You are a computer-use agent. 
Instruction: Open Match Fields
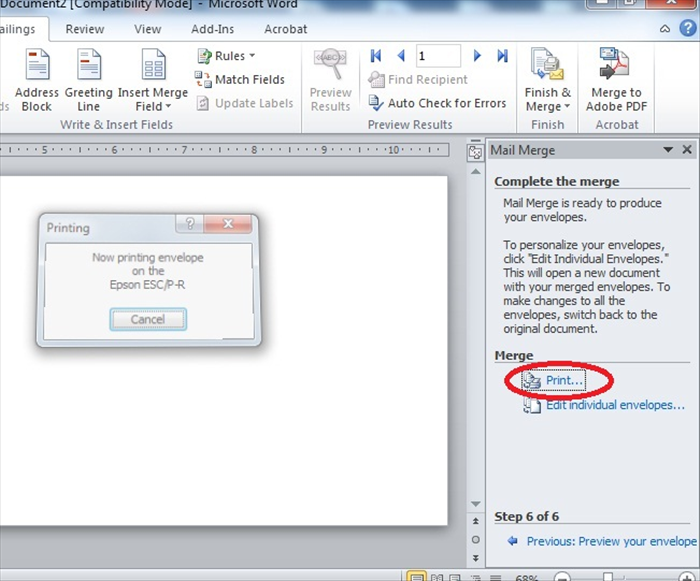point(240,79)
